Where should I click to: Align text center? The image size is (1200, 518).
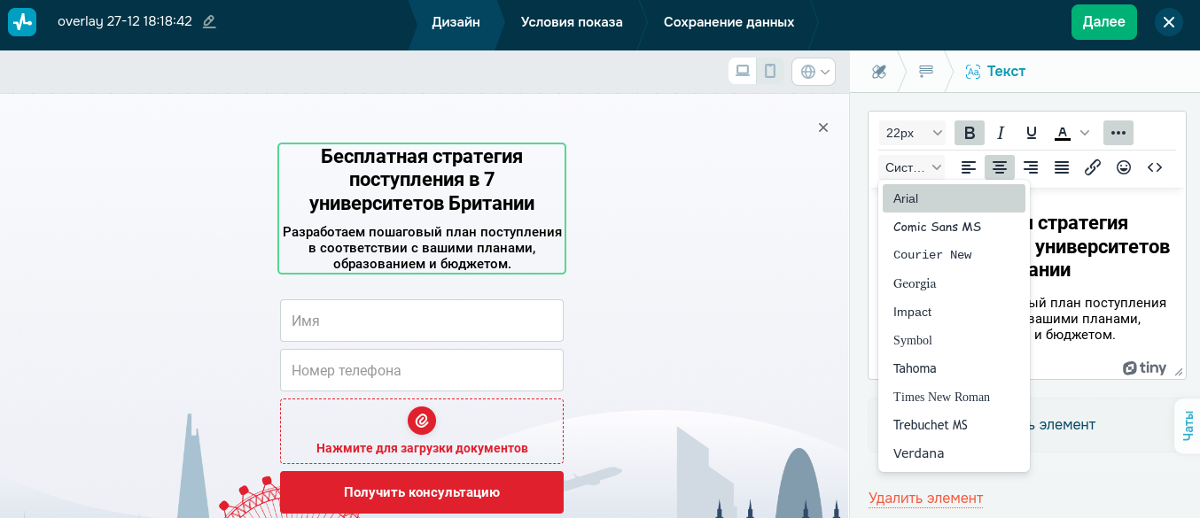tap(1000, 167)
